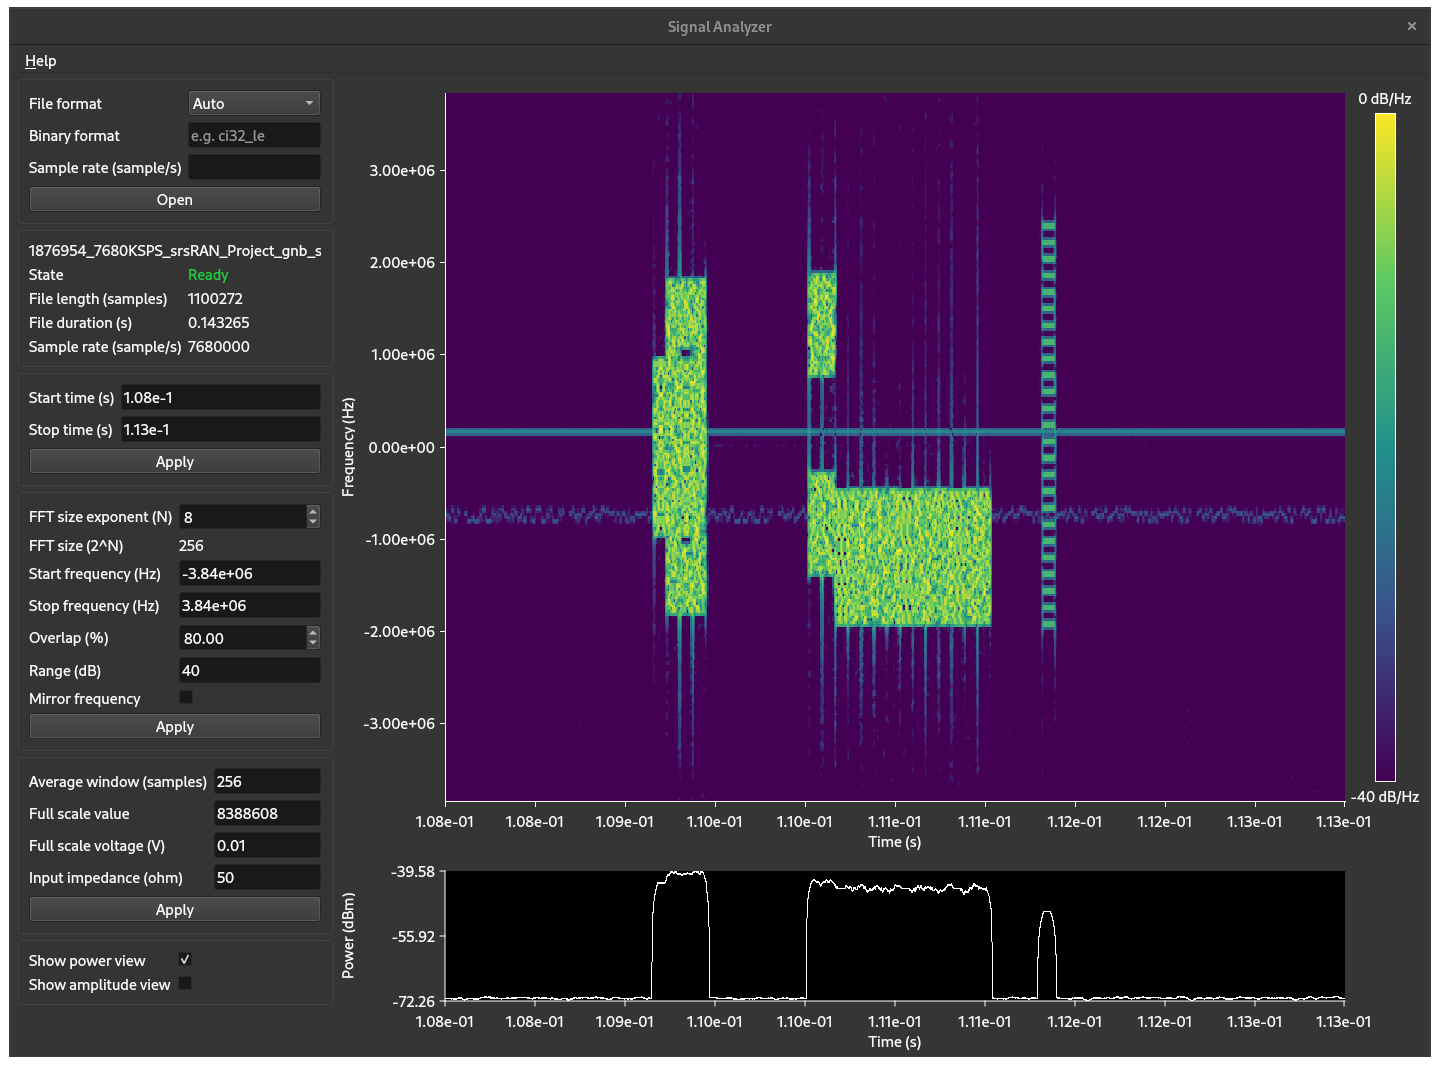Click the Binary format input
This screenshot has height=1066, width=1440.
253,135
